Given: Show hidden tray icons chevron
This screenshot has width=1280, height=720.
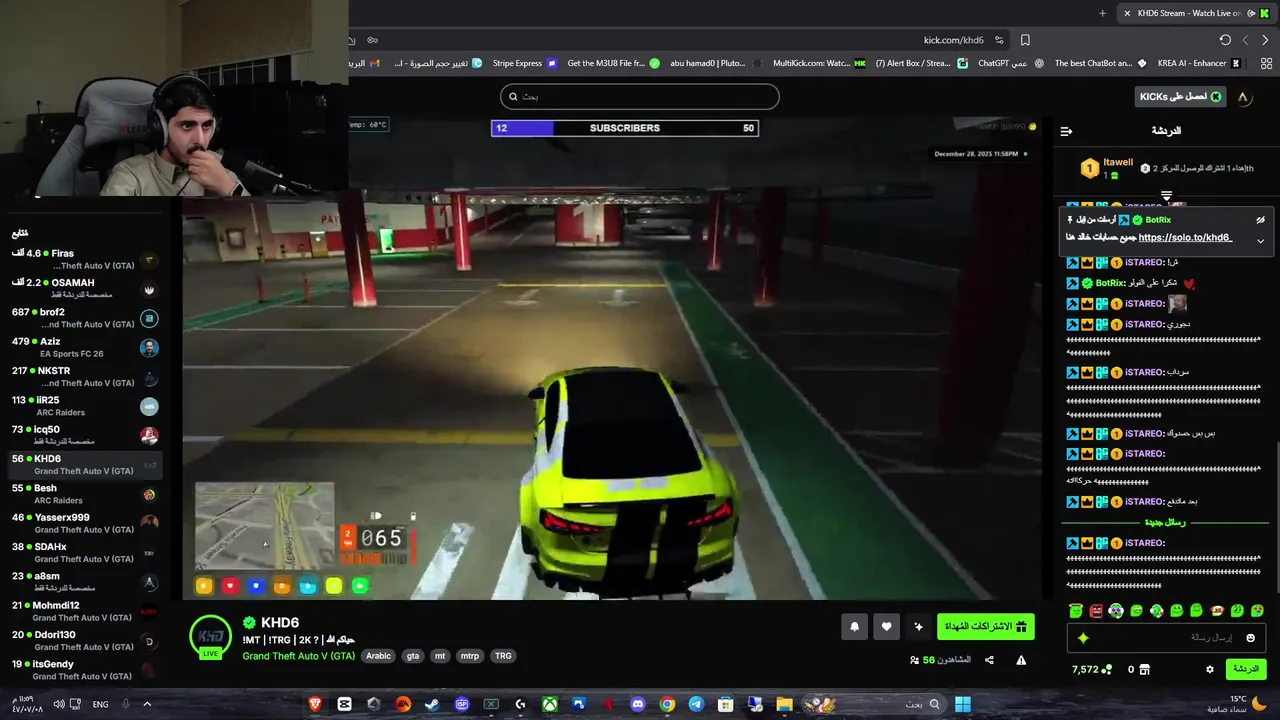Looking at the screenshot, I should [147, 704].
